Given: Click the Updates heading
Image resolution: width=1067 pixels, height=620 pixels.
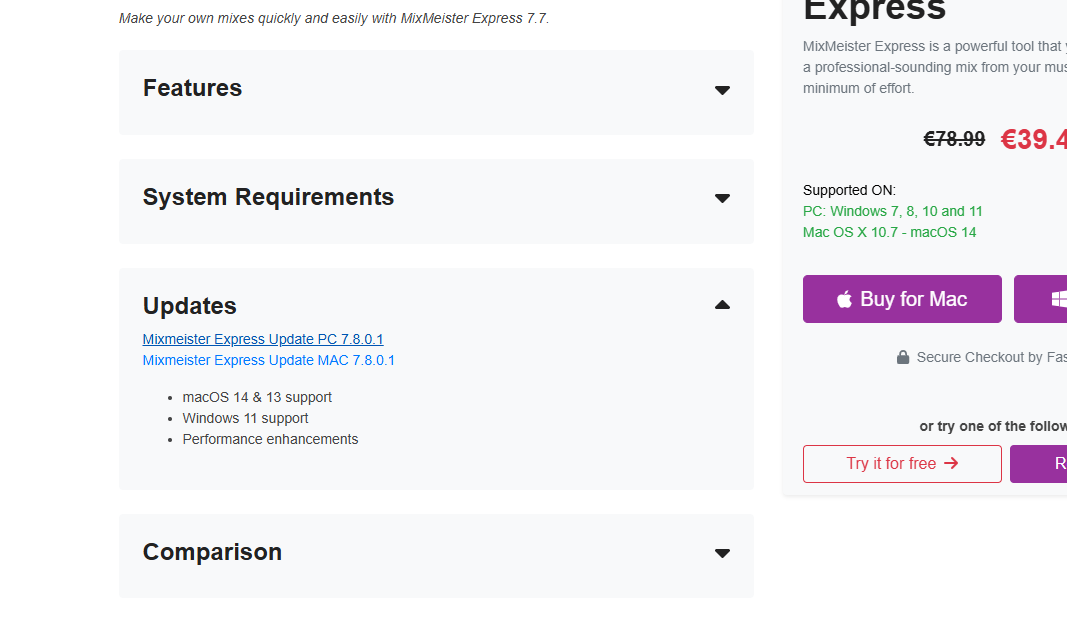Looking at the screenshot, I should pos(190,306).
